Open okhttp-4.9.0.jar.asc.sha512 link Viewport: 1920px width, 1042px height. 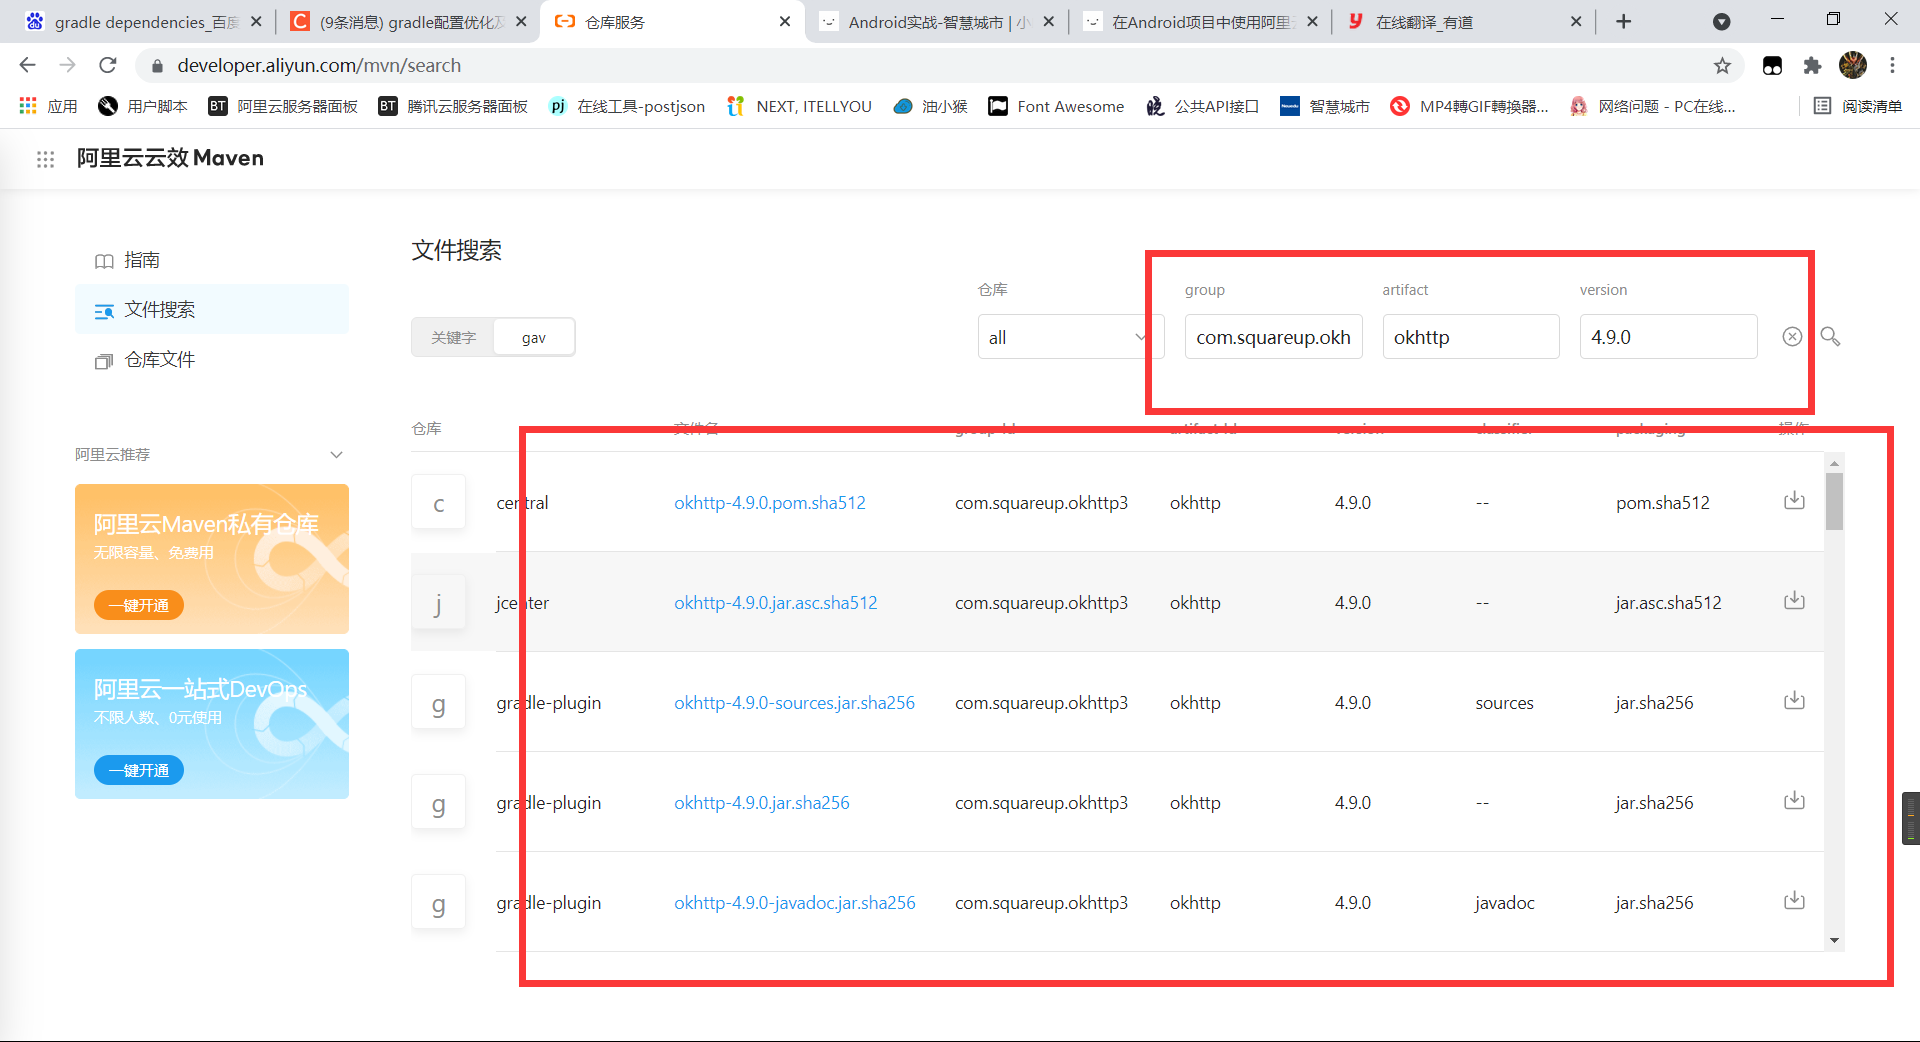coord(775,603)
